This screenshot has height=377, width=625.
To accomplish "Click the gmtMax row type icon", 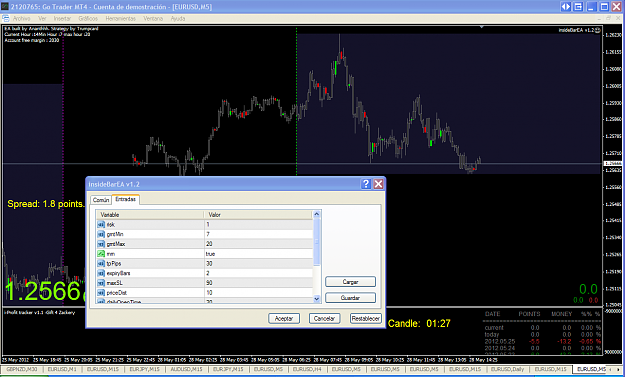I will 101,244.
